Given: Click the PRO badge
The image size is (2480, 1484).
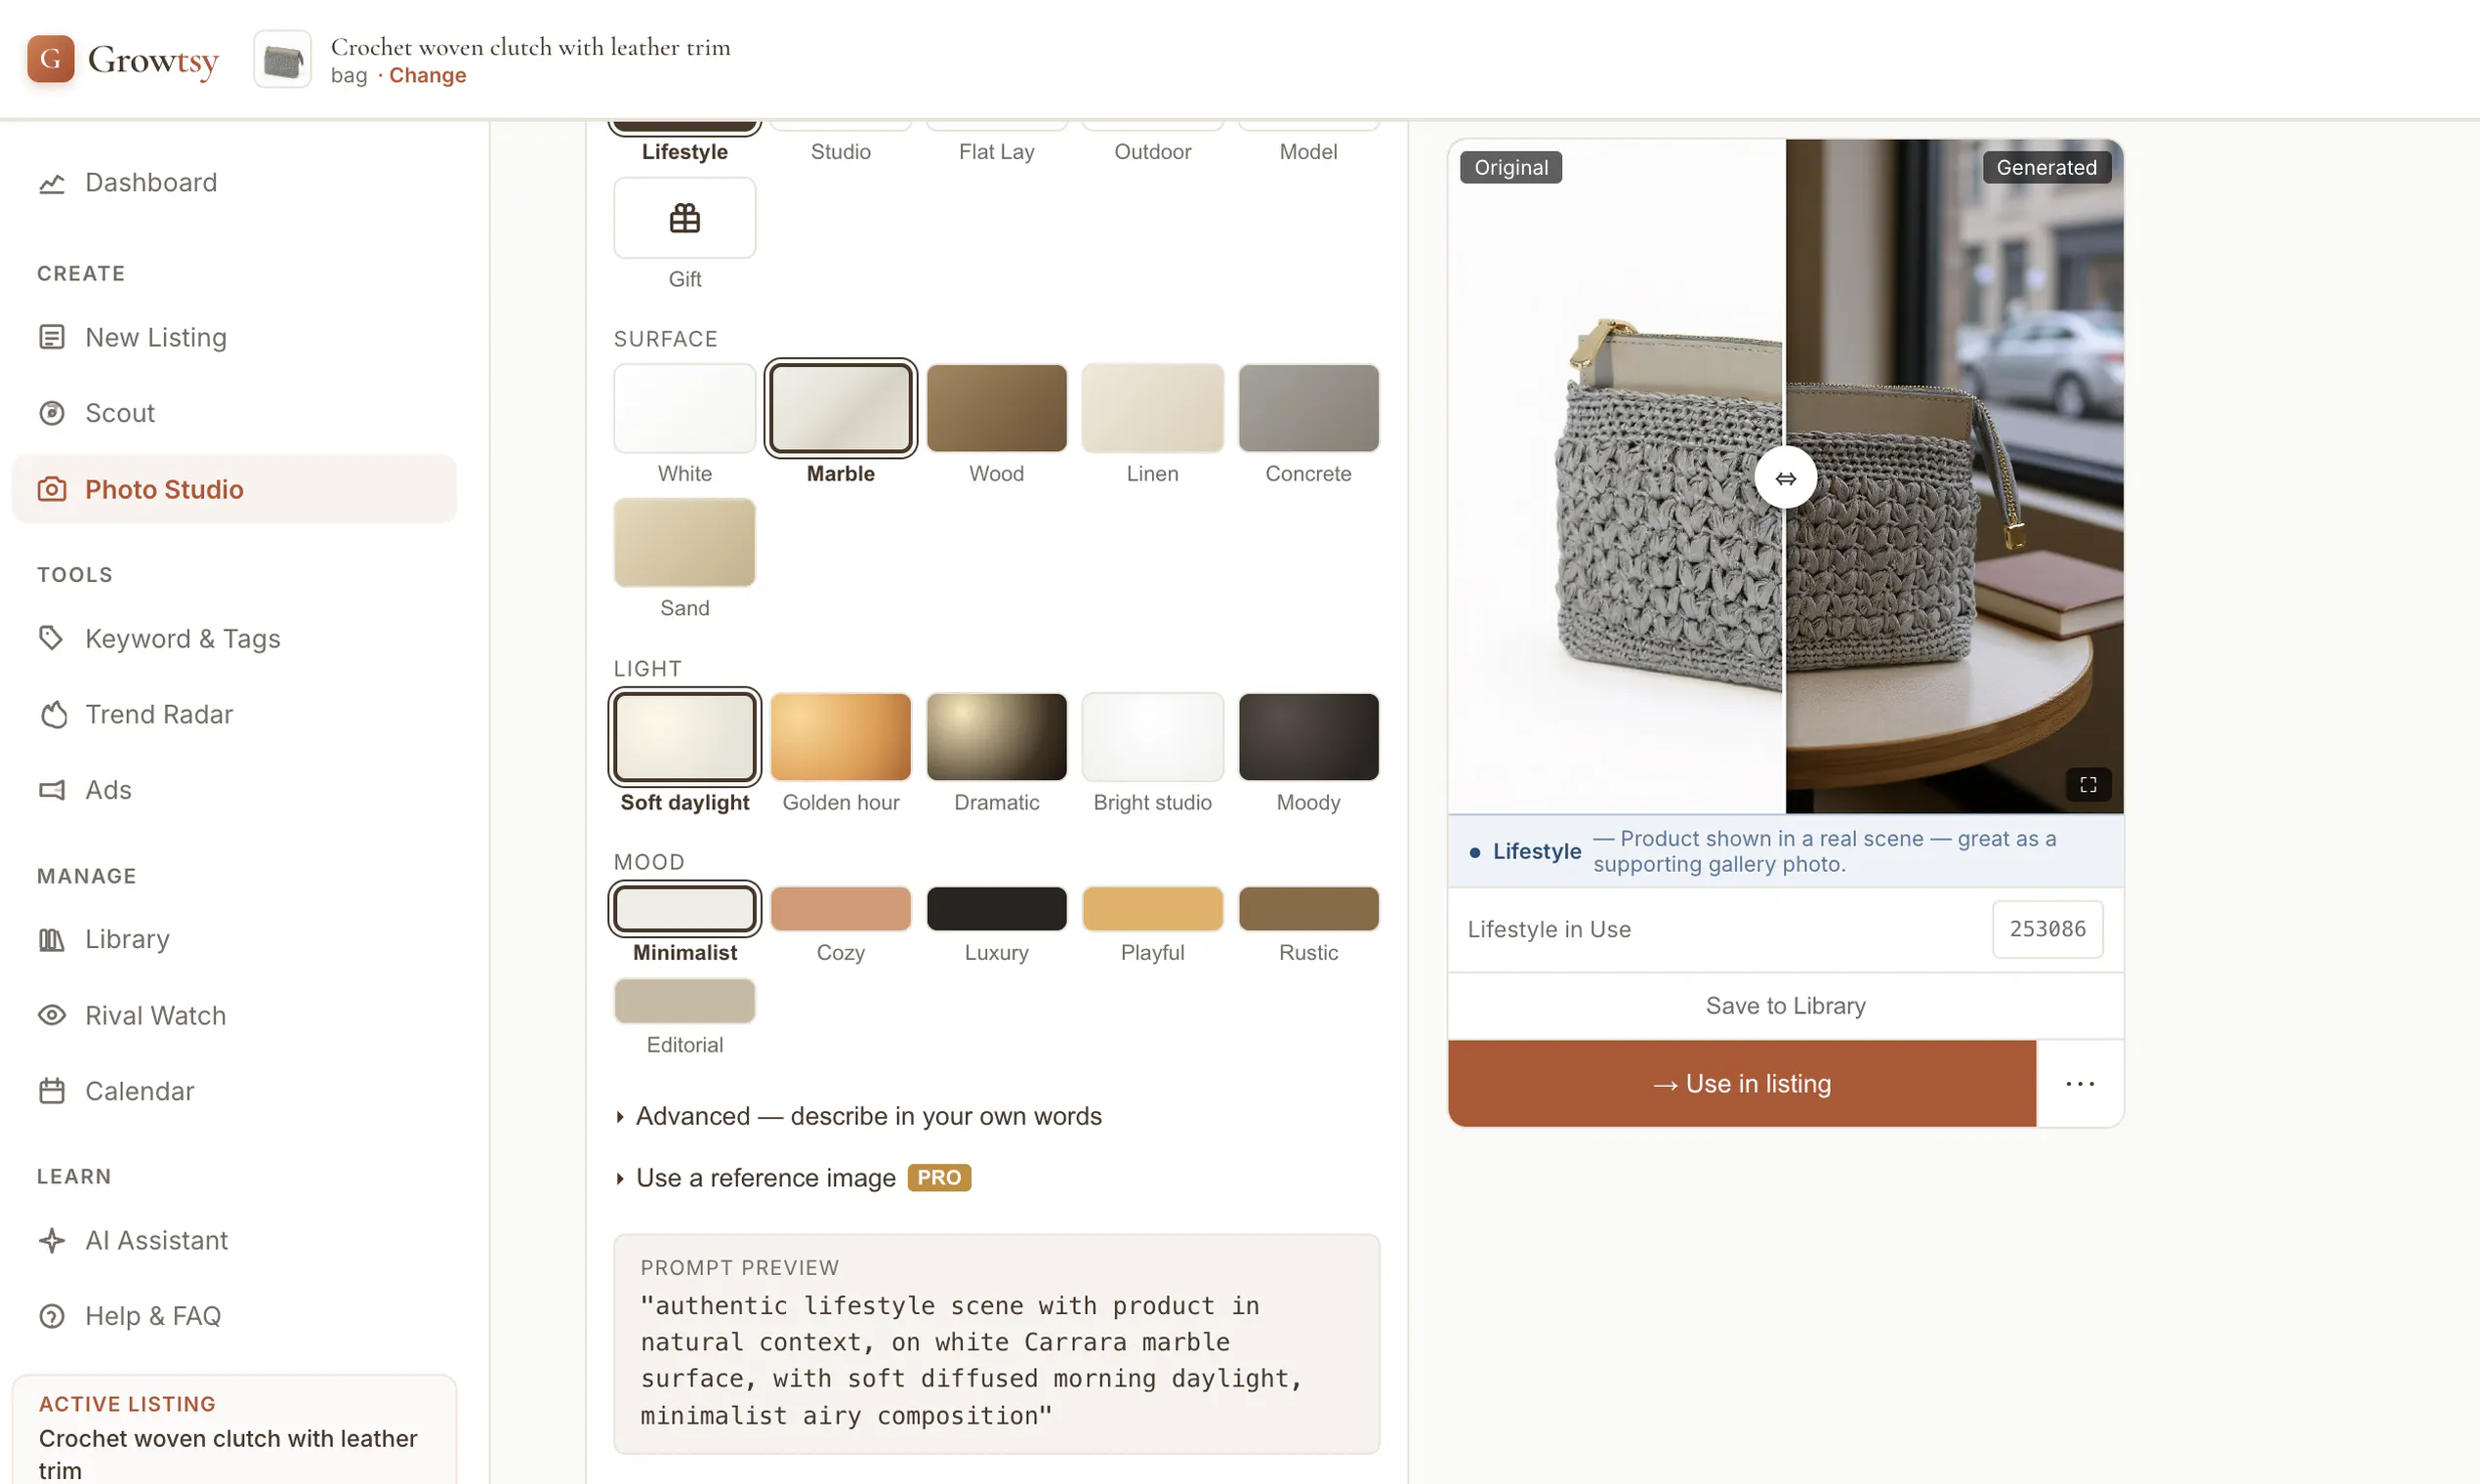Looking at the screenshot, I should (939, 1178).
